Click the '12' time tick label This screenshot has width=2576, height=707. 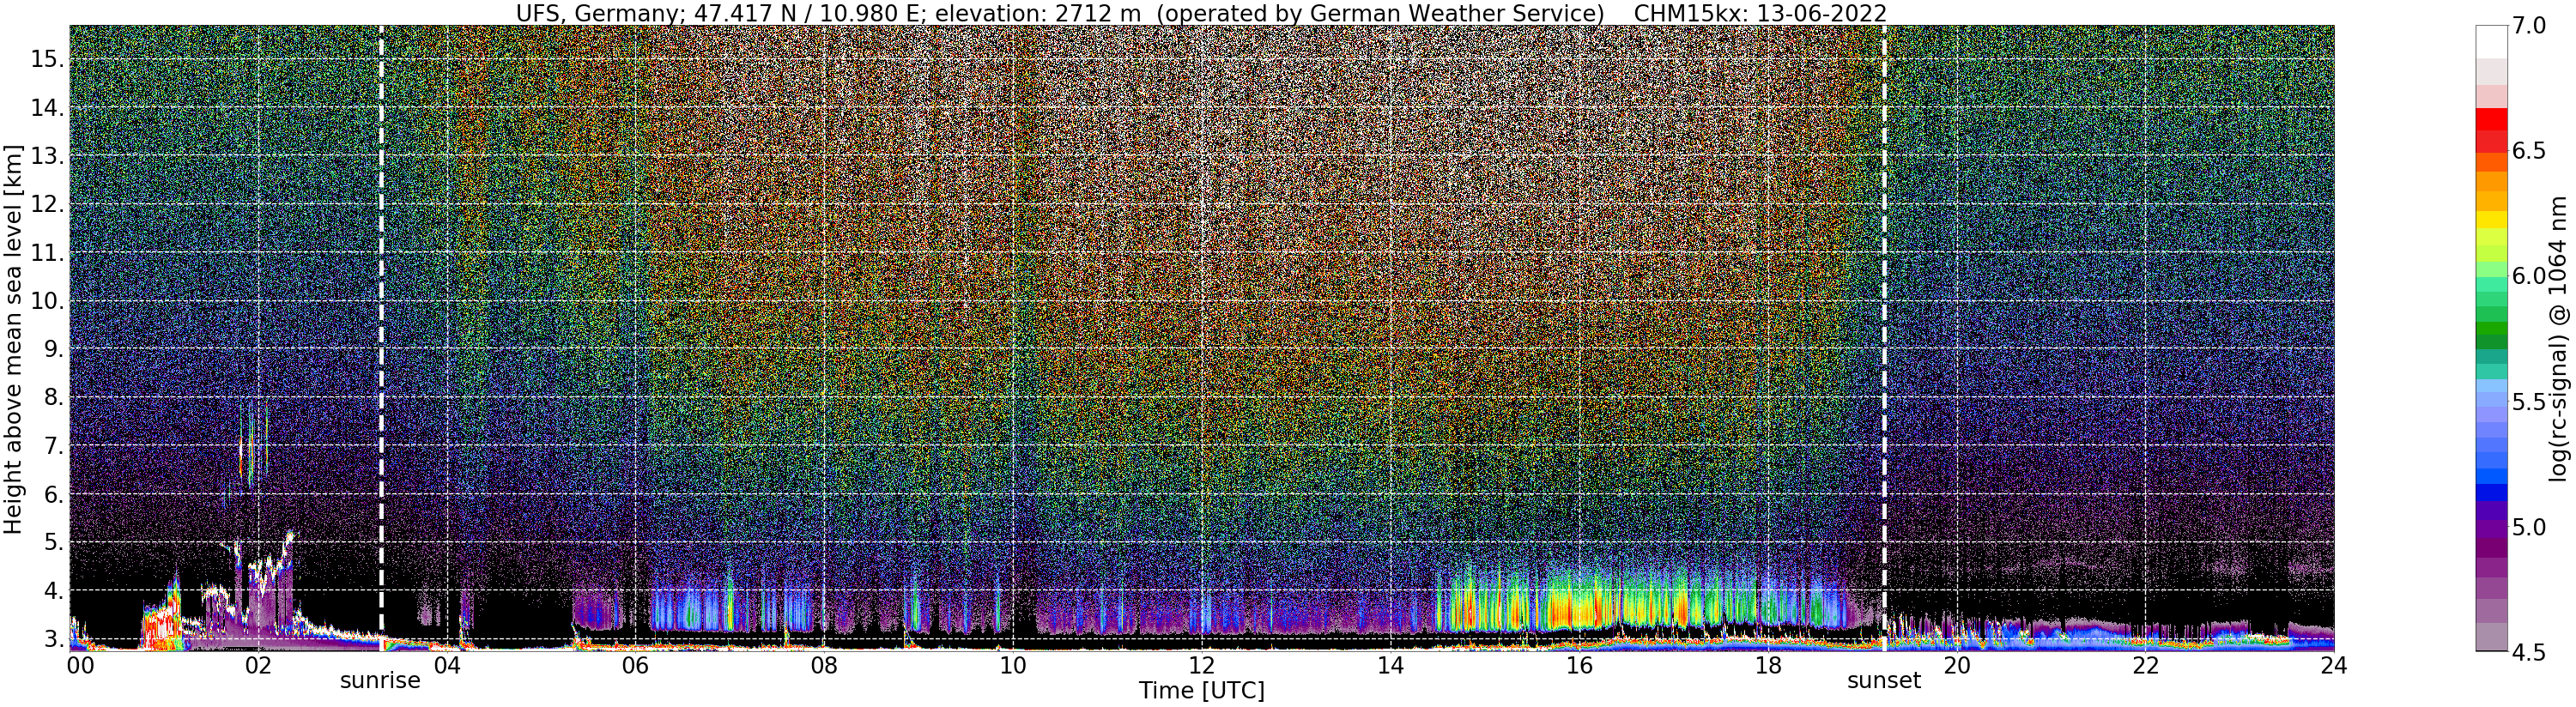coord(1202,666)
